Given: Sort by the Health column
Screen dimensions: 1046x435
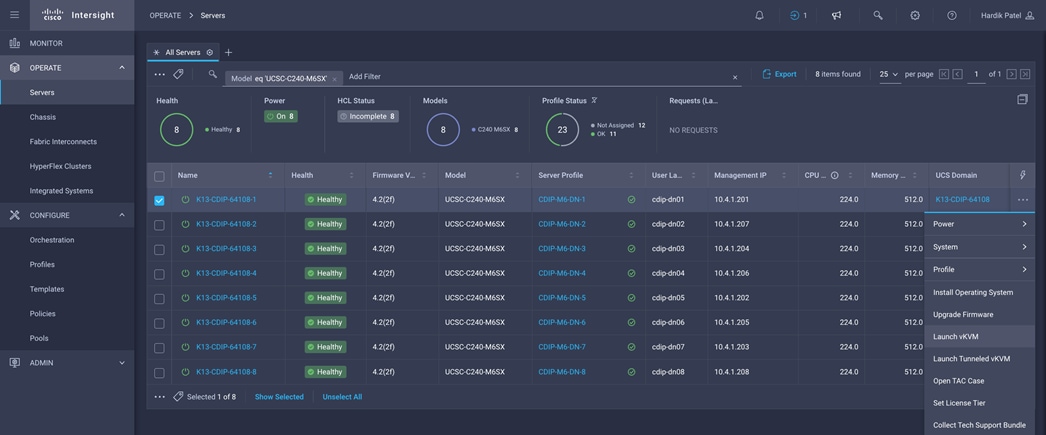Looking at the screenshot, I should tap(352, 175).
